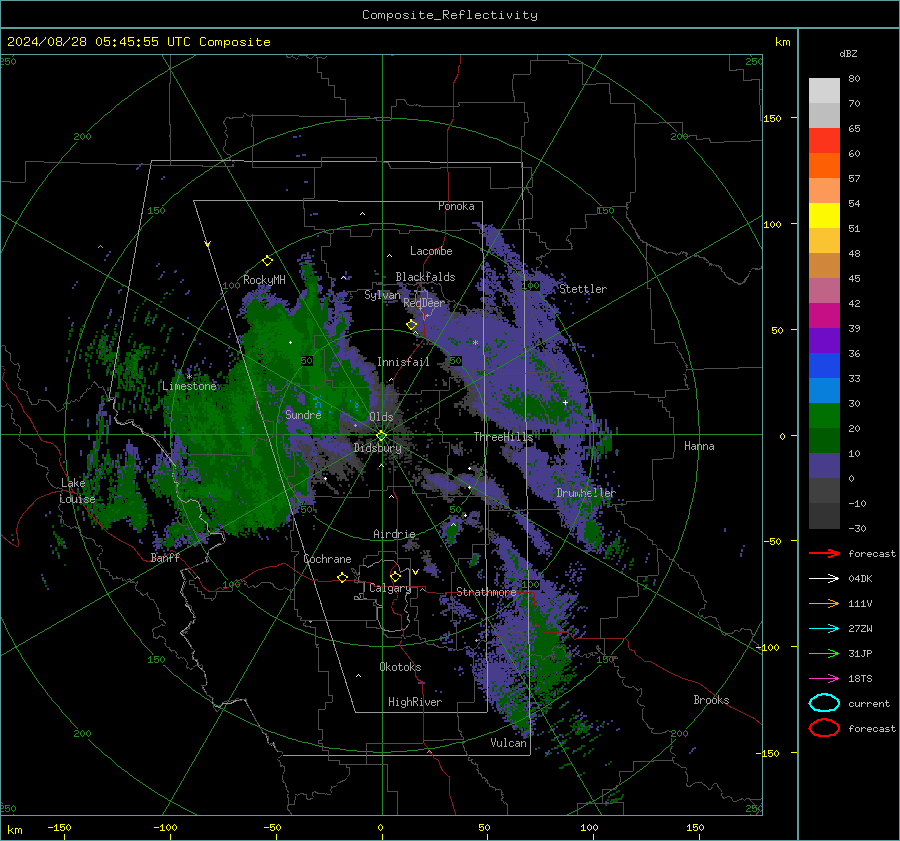Click the yellow diamond marker below RedDeer

412,325
